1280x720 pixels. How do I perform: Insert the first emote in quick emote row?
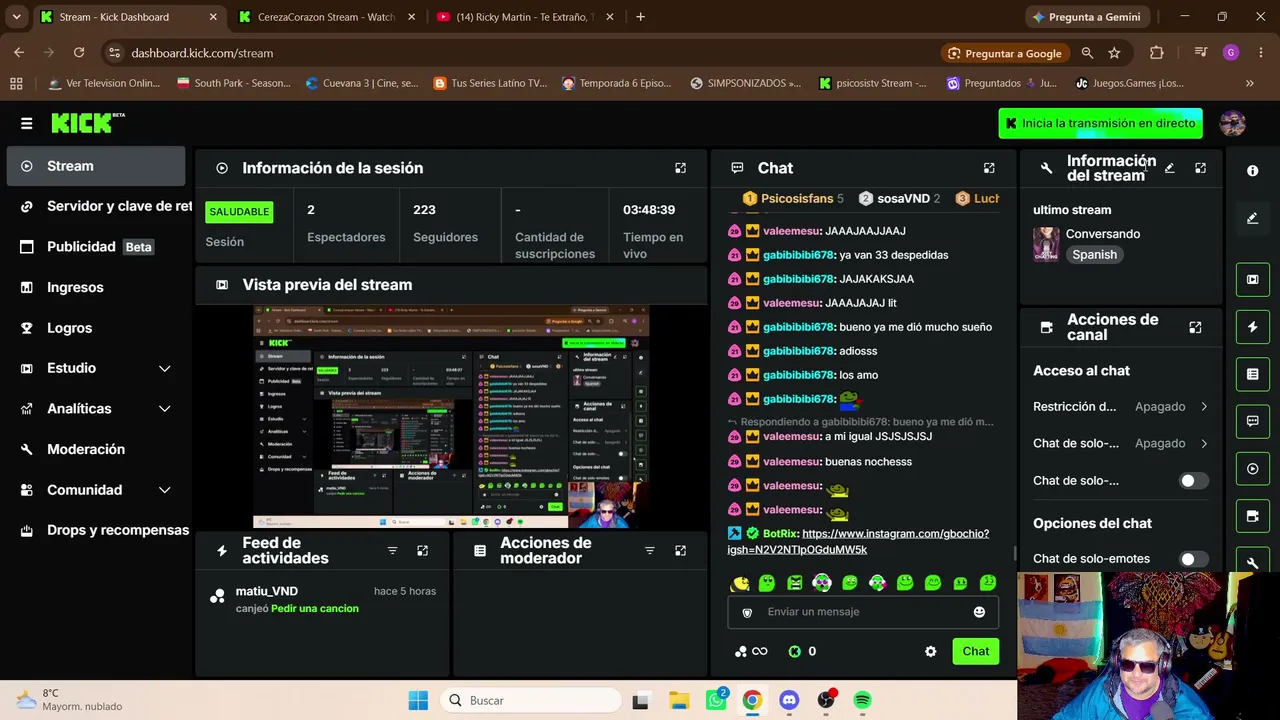coord(740,583)
